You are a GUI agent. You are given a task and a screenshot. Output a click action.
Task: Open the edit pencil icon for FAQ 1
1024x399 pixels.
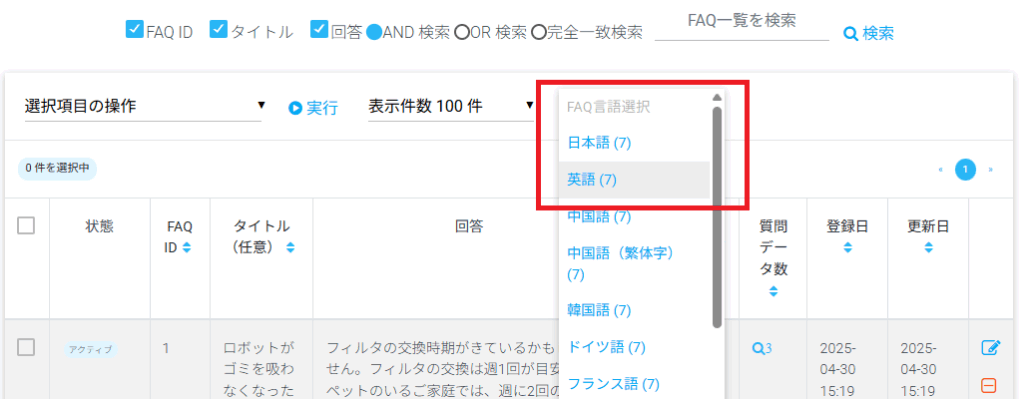990,348
